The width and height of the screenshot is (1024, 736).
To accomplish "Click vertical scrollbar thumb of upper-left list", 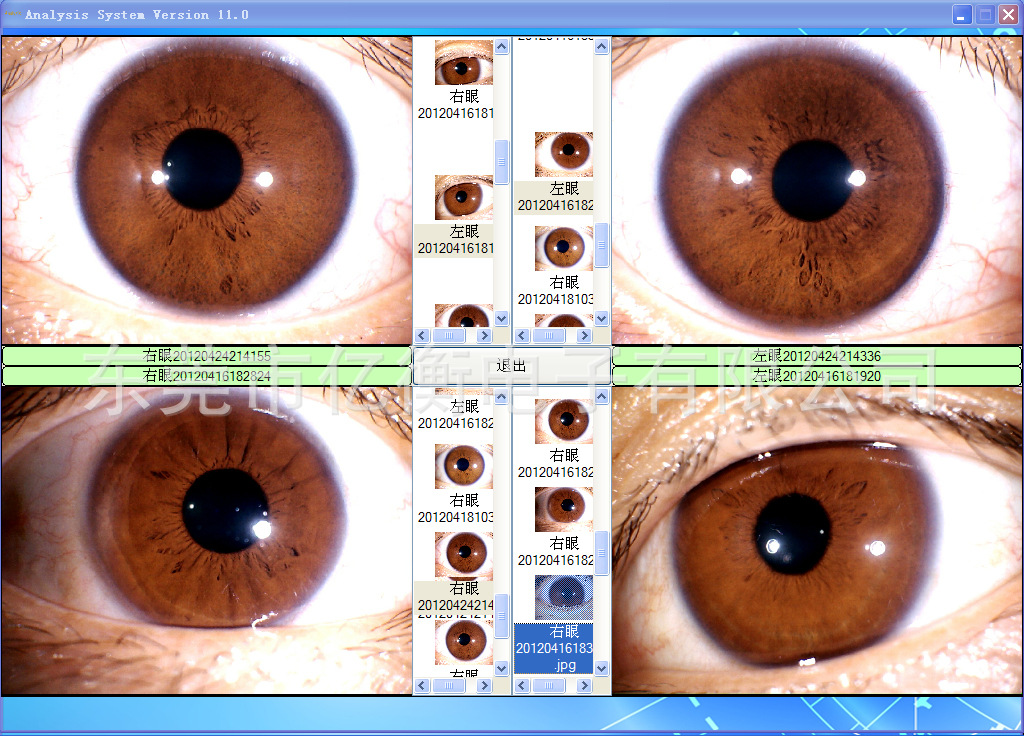I will 502,162.
